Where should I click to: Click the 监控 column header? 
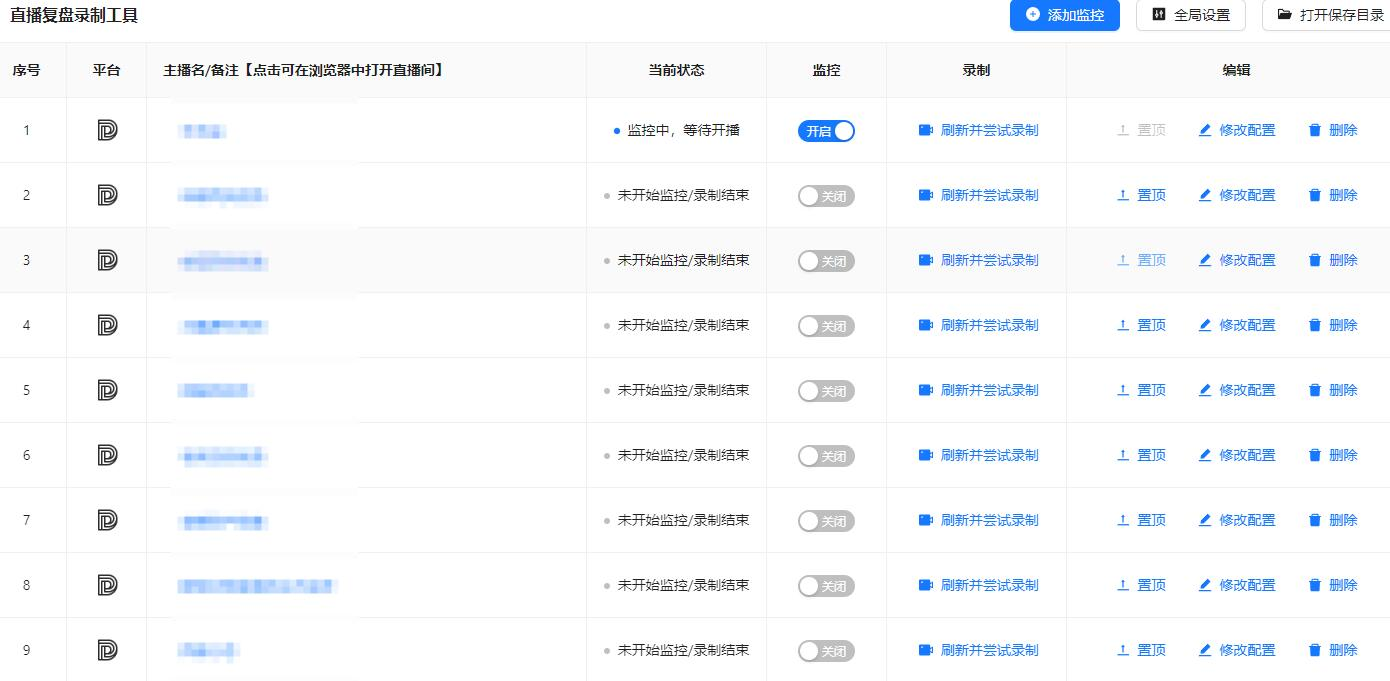(826, 70)
